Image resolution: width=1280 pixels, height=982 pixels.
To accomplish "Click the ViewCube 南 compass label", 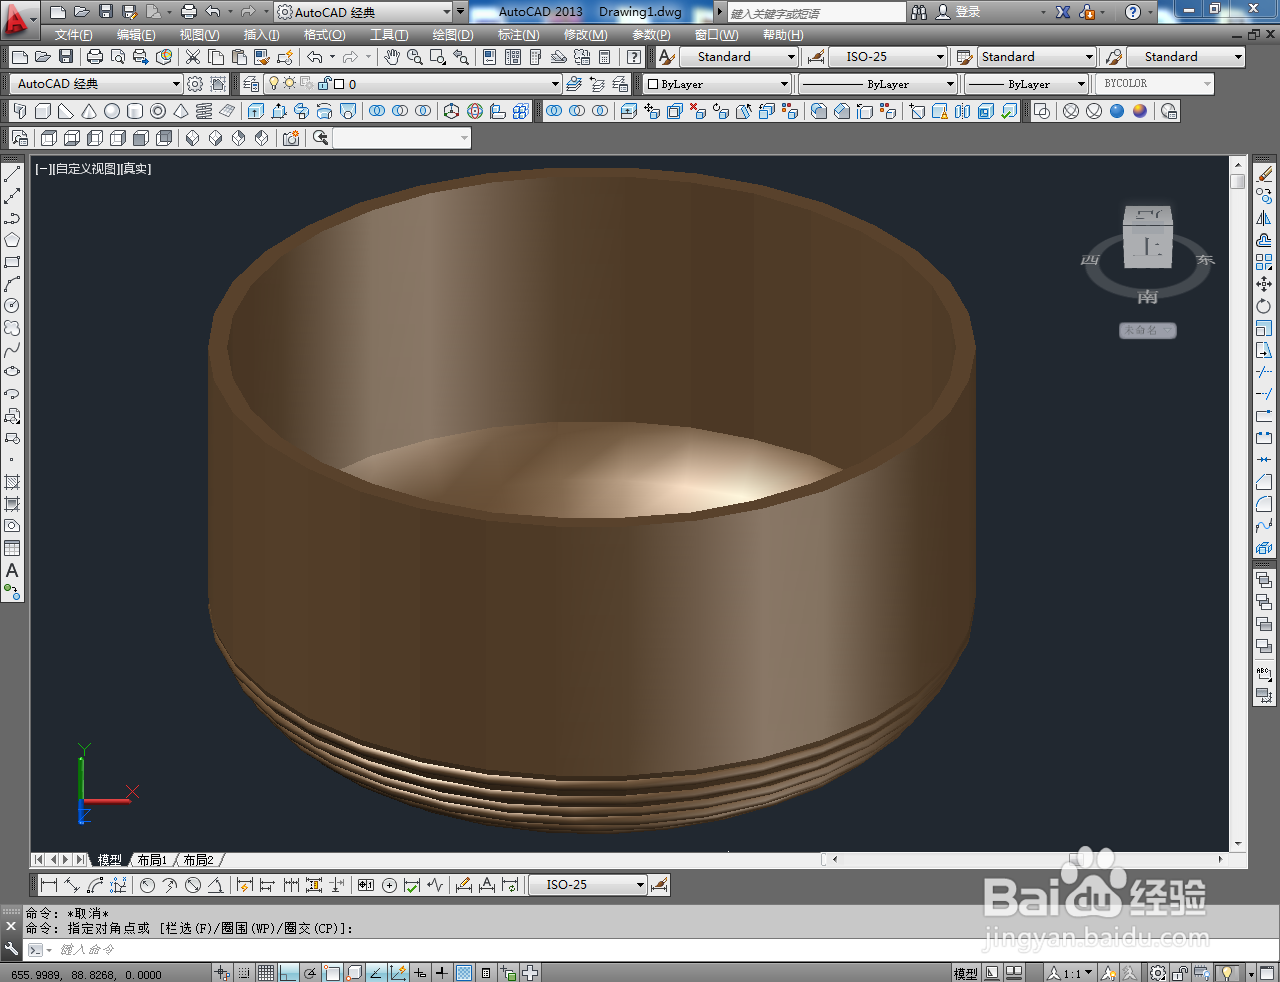I will (1147, 297).
